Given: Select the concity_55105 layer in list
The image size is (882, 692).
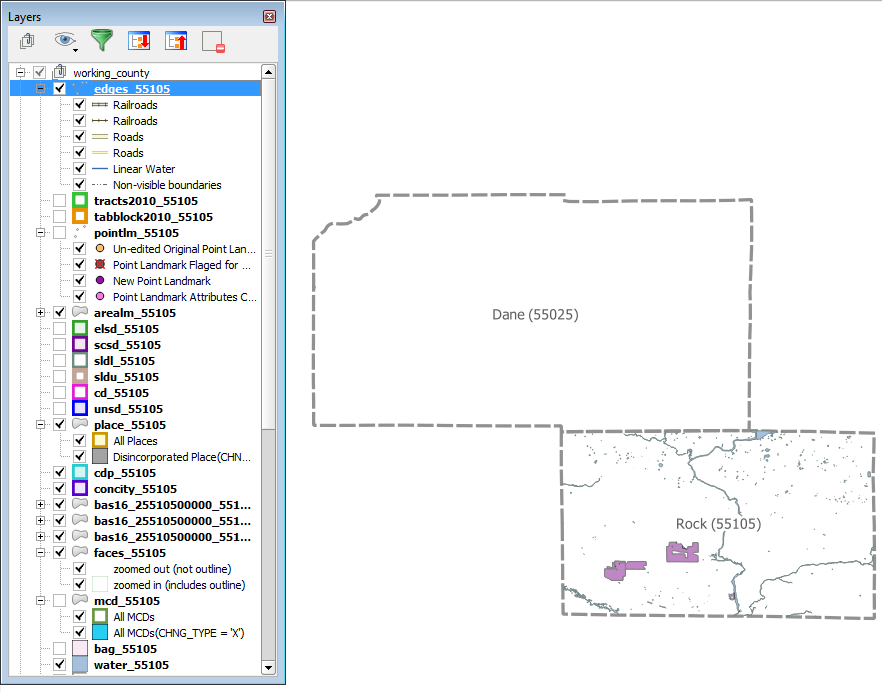Looking at the screenshot, I should 135,489.
